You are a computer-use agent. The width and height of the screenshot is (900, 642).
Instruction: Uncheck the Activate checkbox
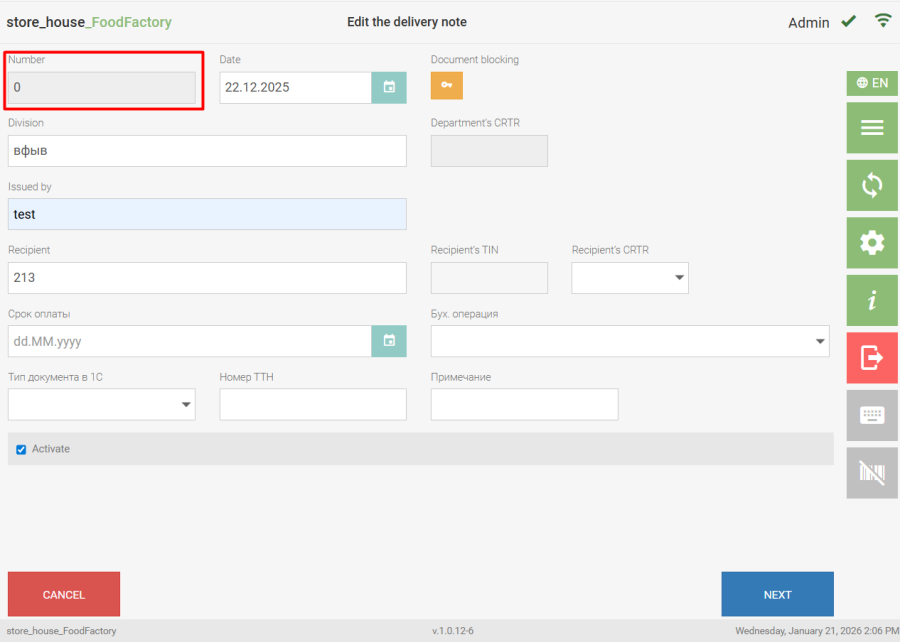[x=21, y=450]
